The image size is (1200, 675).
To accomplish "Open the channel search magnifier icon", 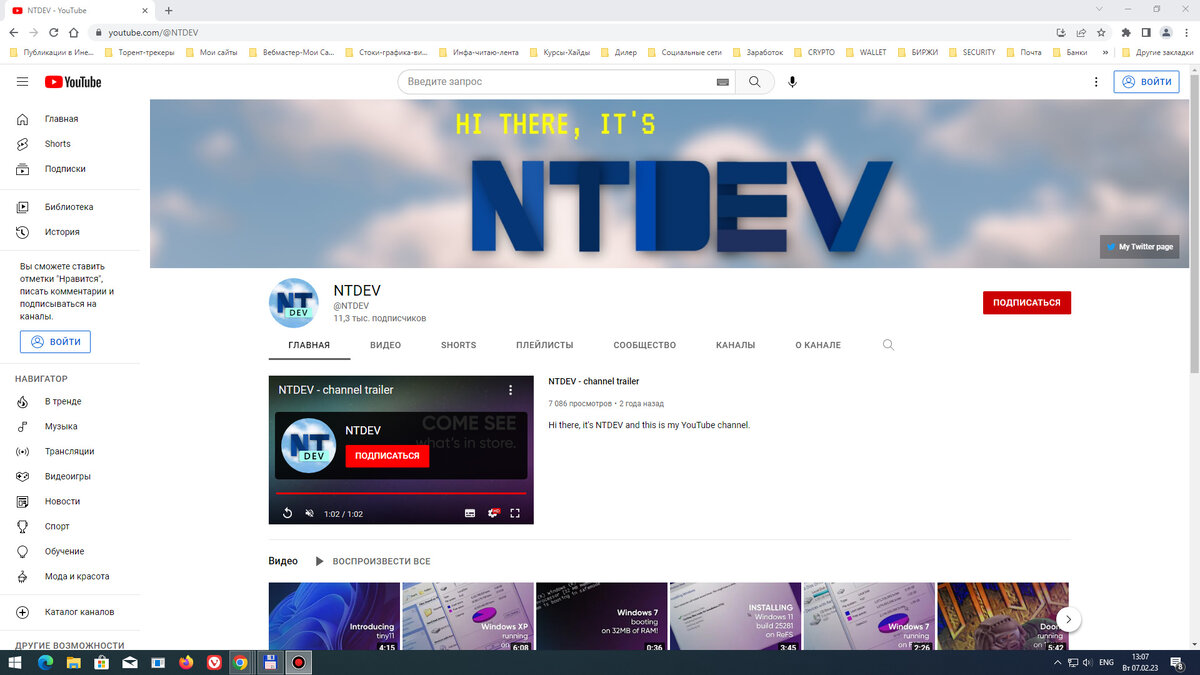I will tap(888, 344).
